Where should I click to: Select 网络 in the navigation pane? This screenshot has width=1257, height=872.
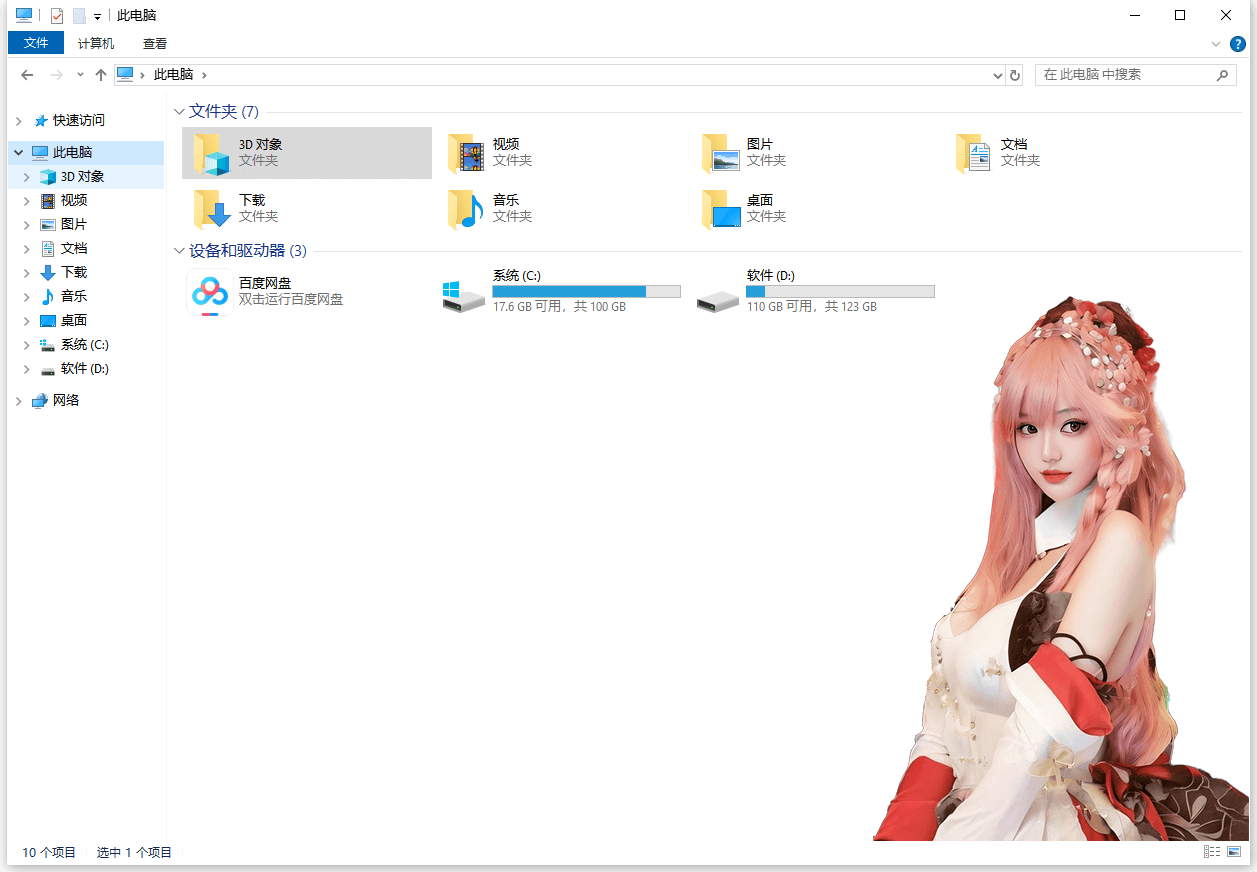(x=66, y=401)
